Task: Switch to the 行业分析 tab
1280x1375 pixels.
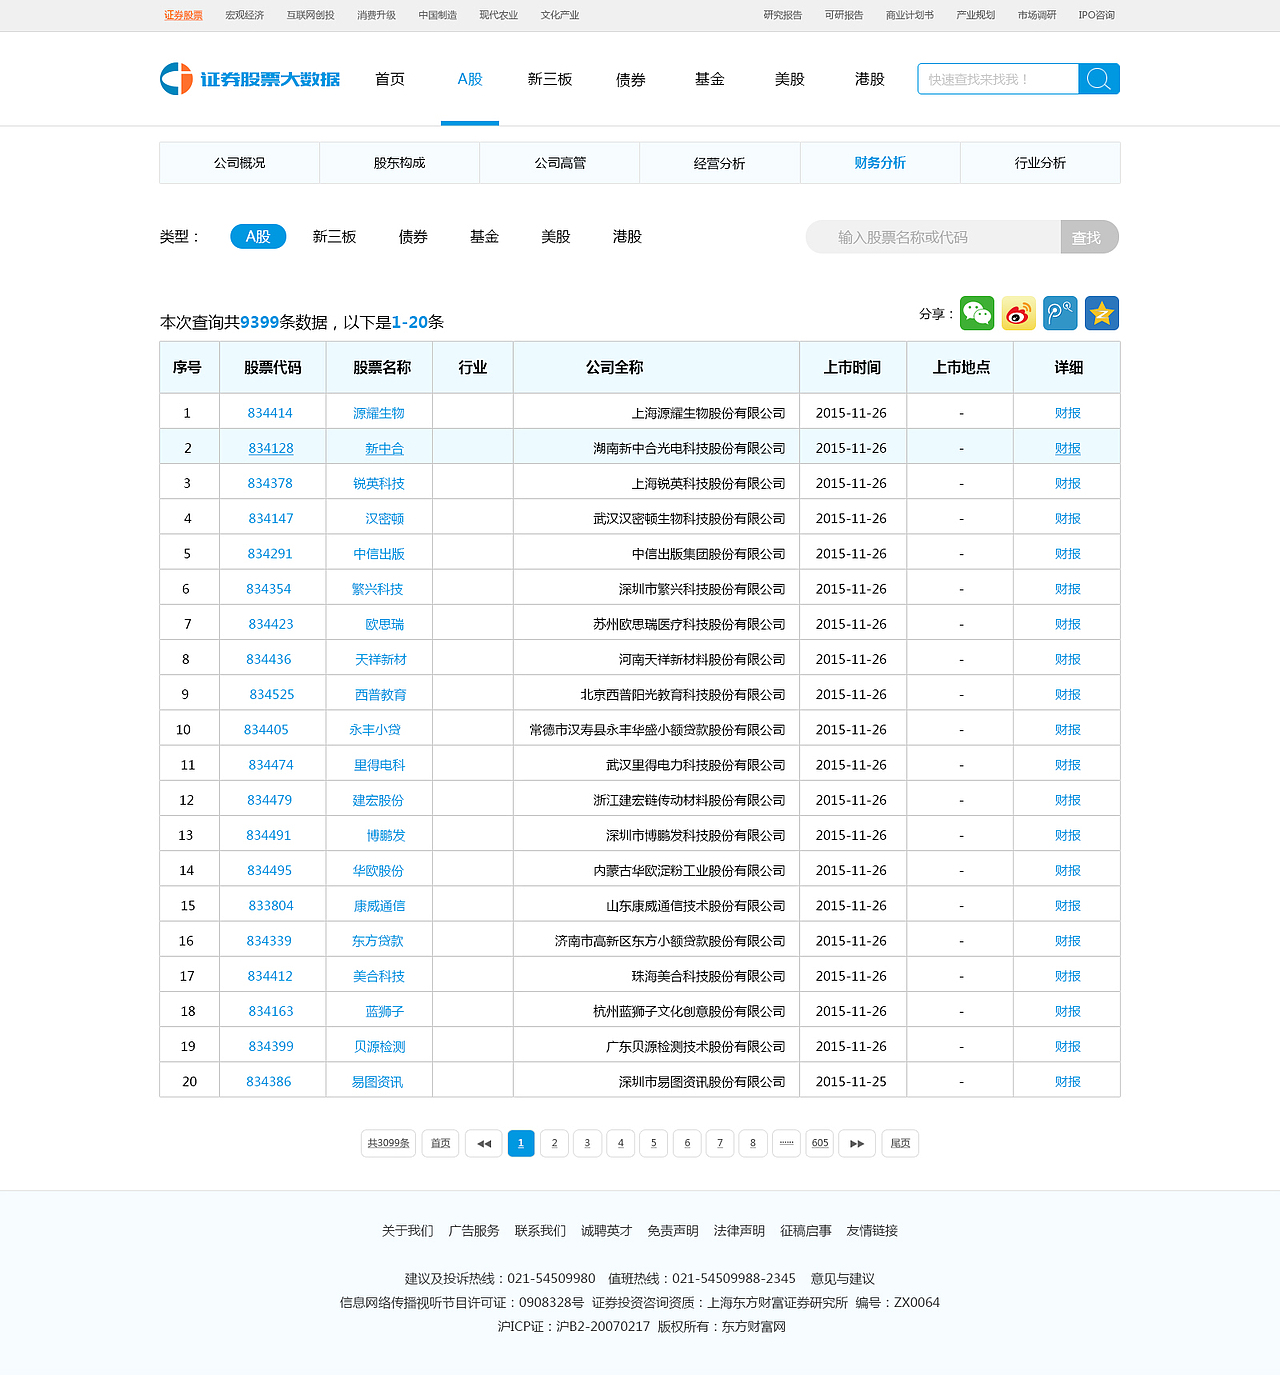Action: [x=1040, y=163]
